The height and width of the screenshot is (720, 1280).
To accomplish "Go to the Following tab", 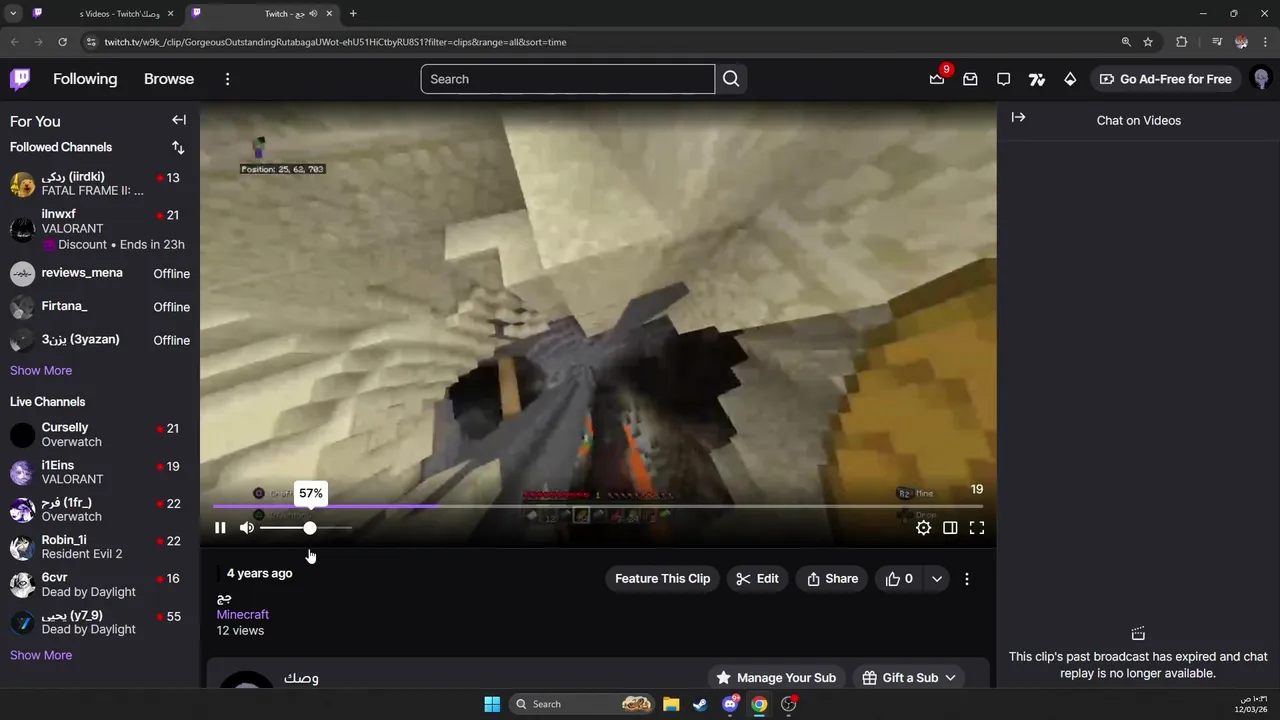I will pyautogui.click(x=85, y=79).
